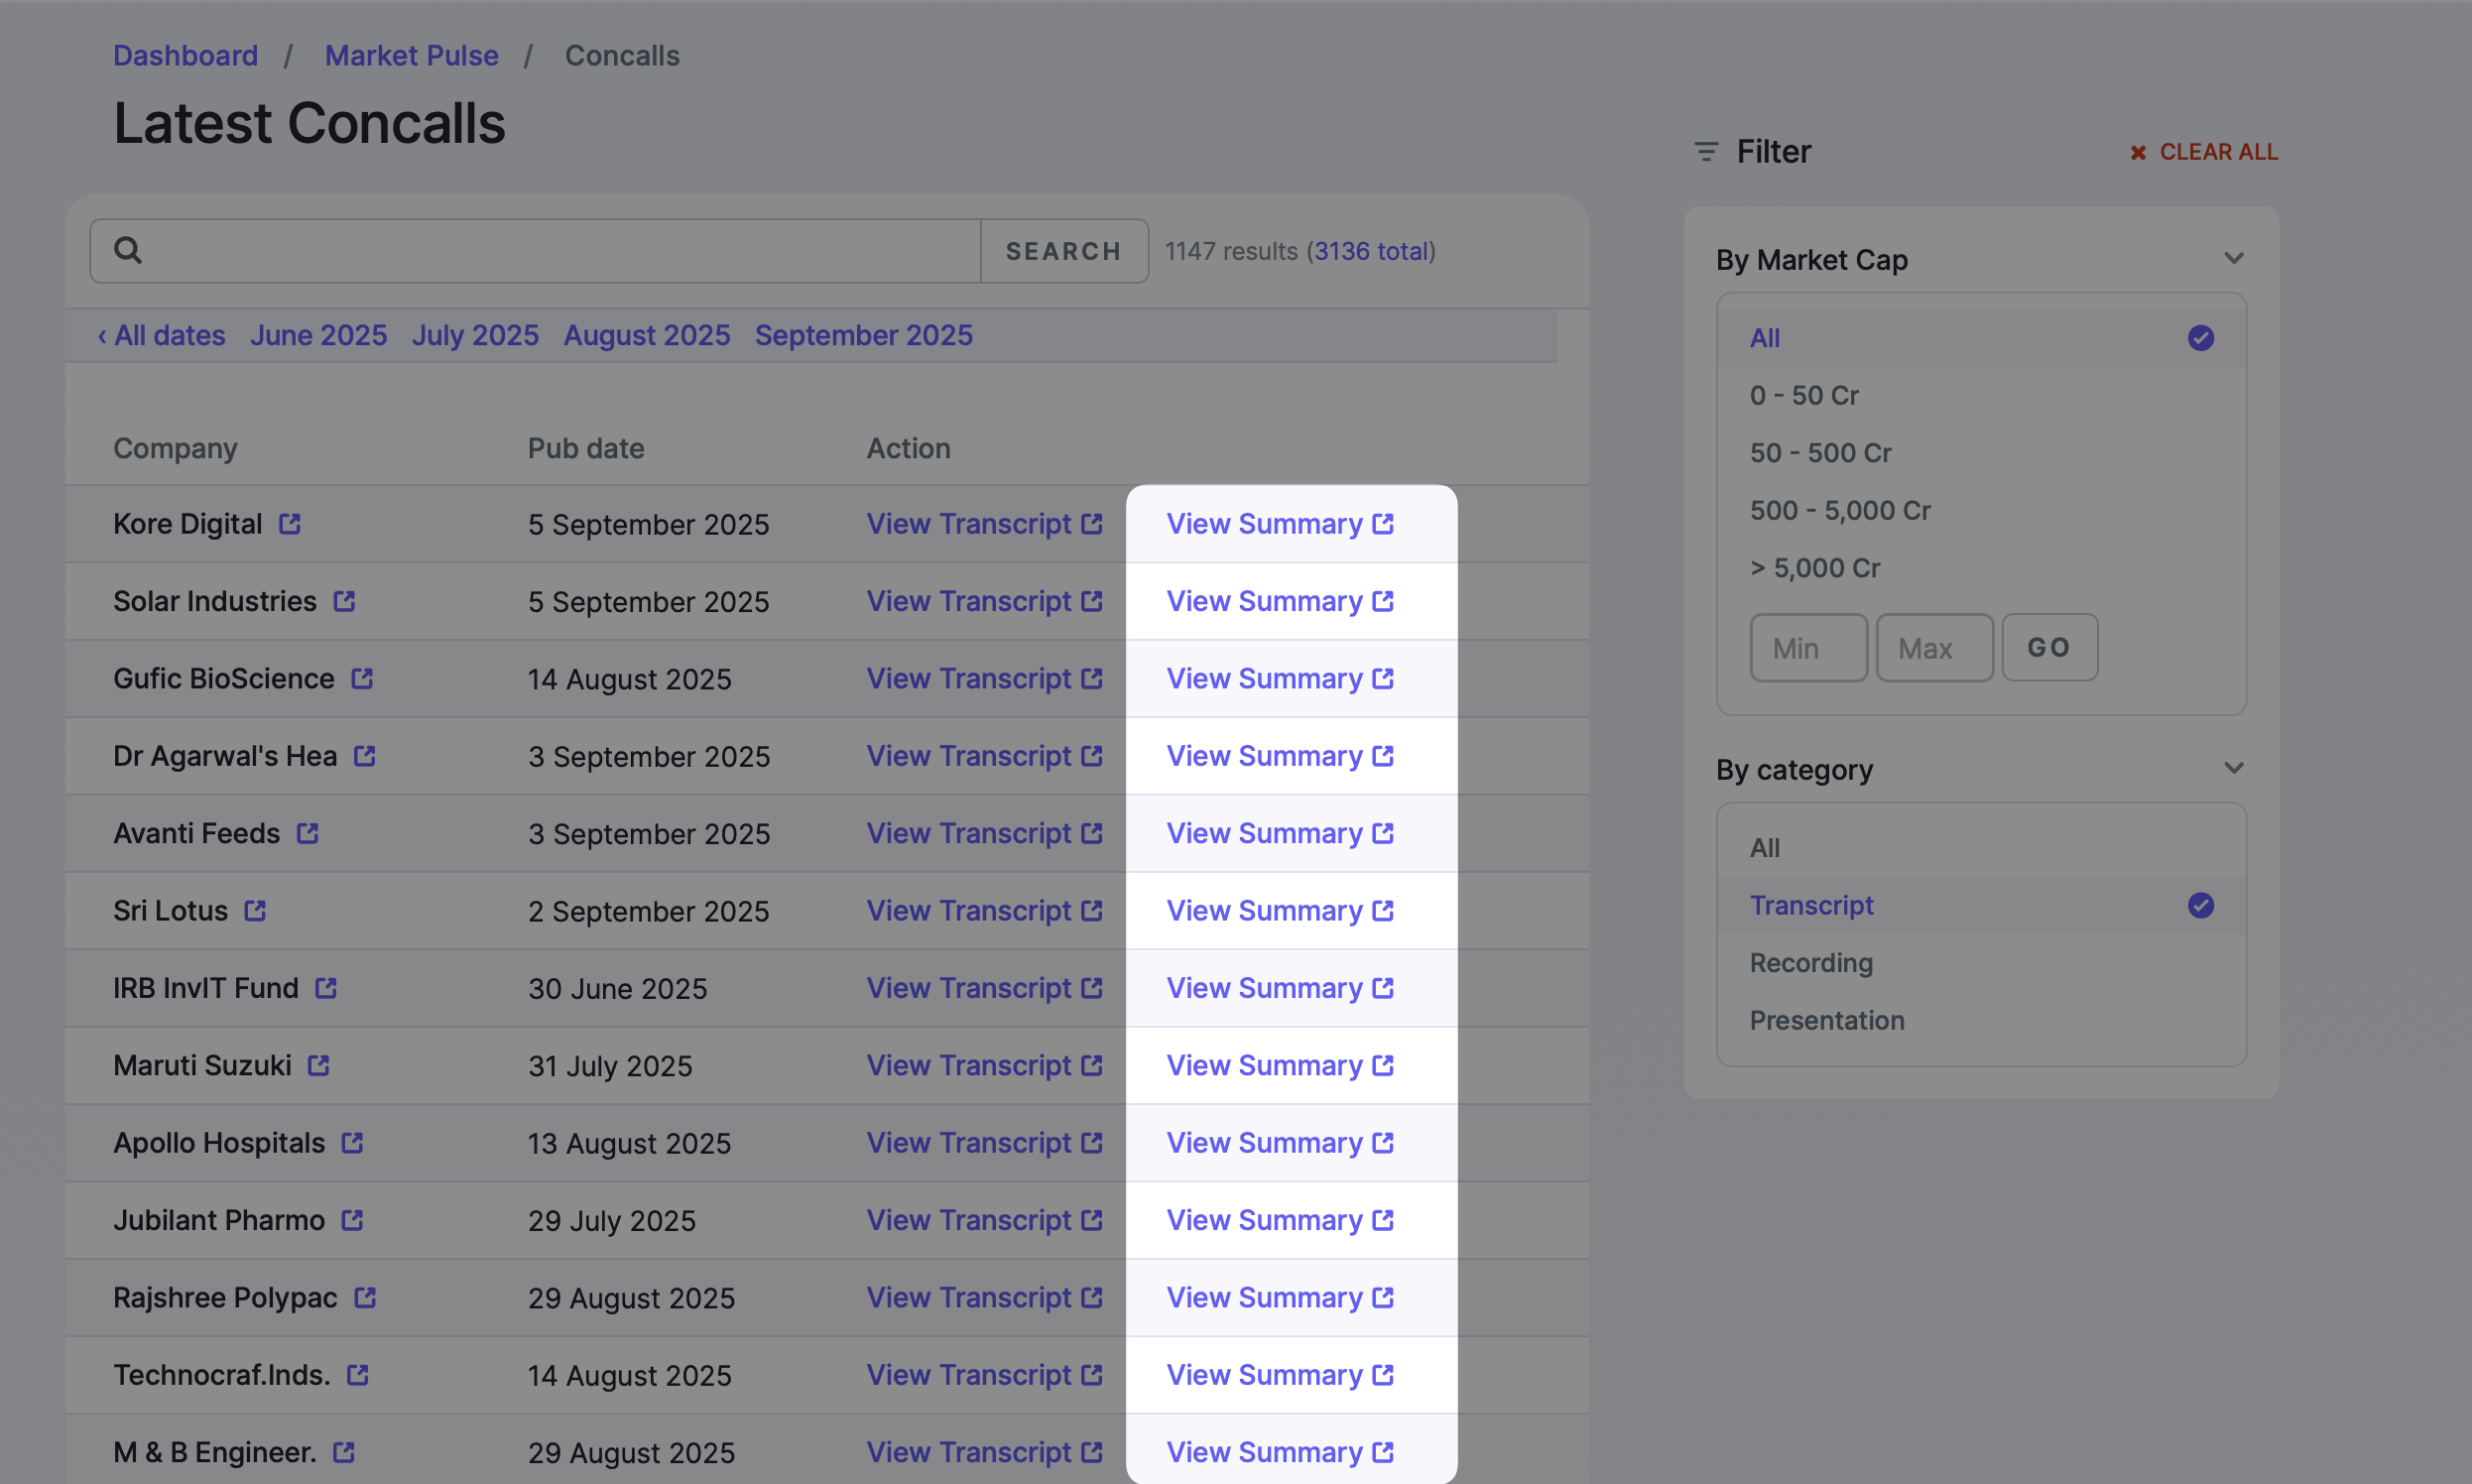2472x1484 pixels.
Task: Go back to All dates
Action: 161,335
